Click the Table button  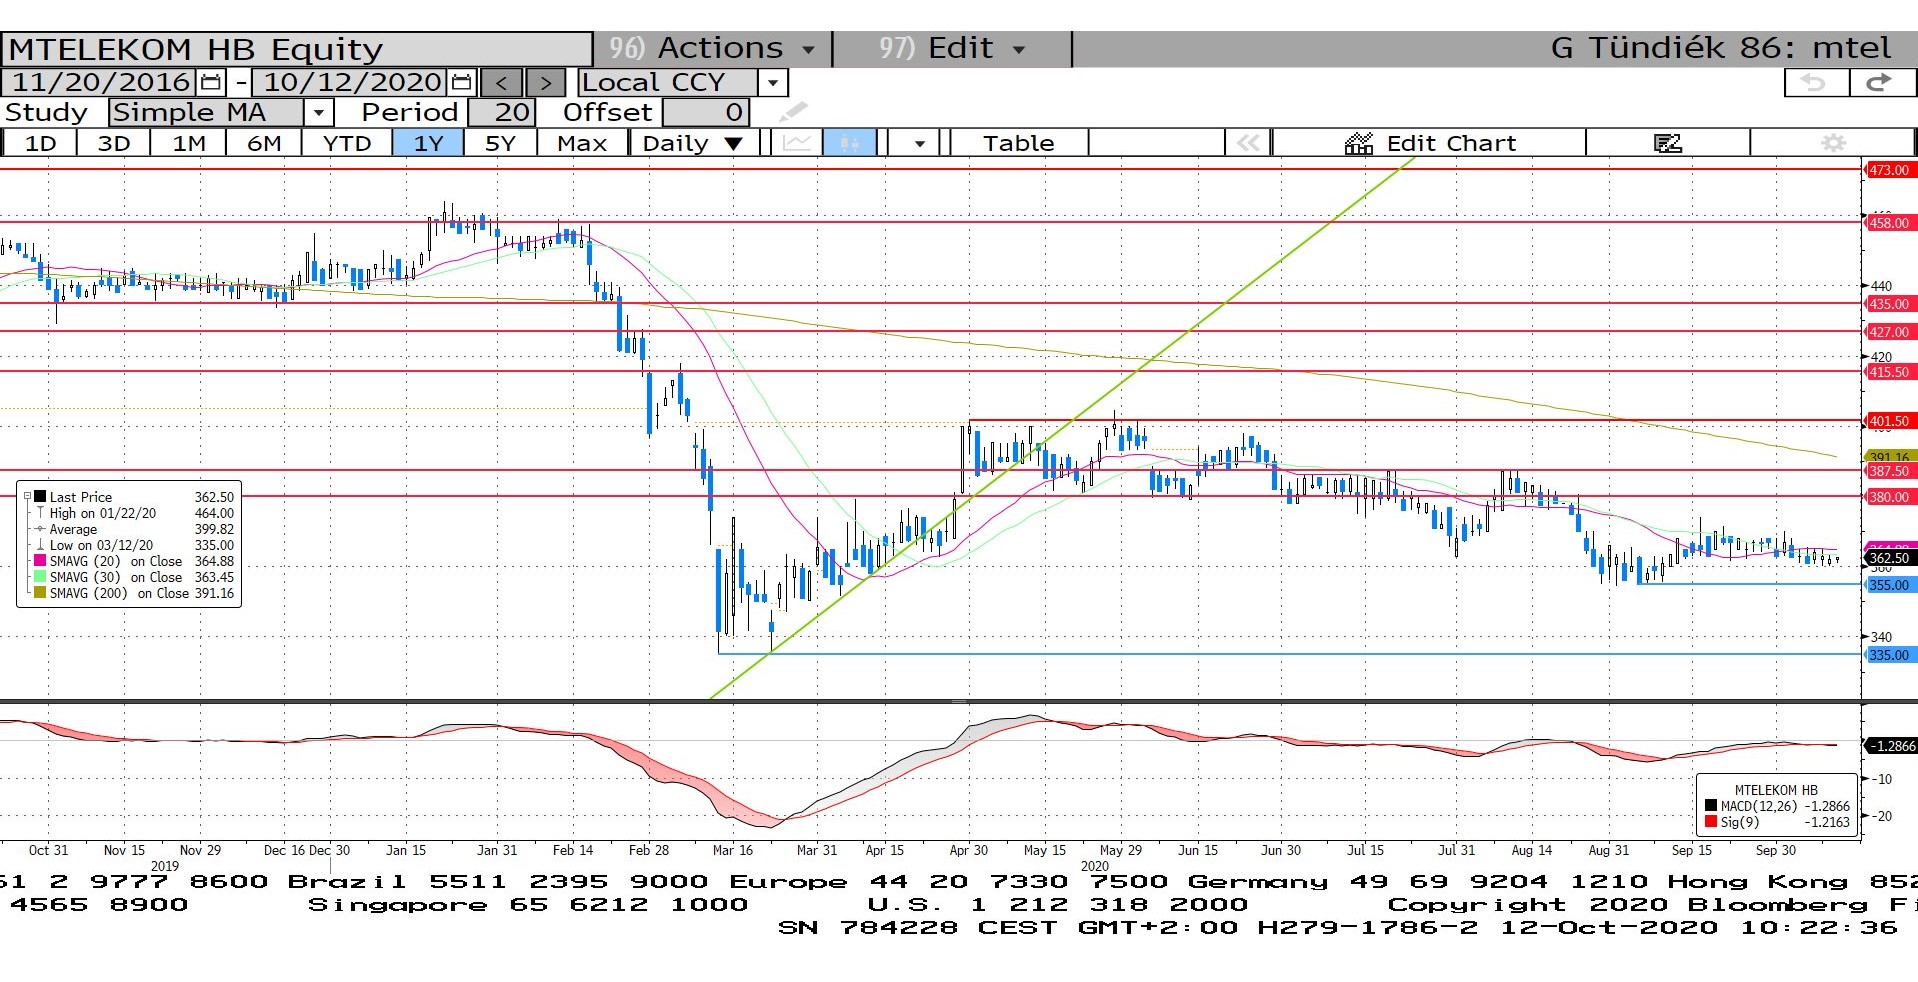[x=1018, y=143]
